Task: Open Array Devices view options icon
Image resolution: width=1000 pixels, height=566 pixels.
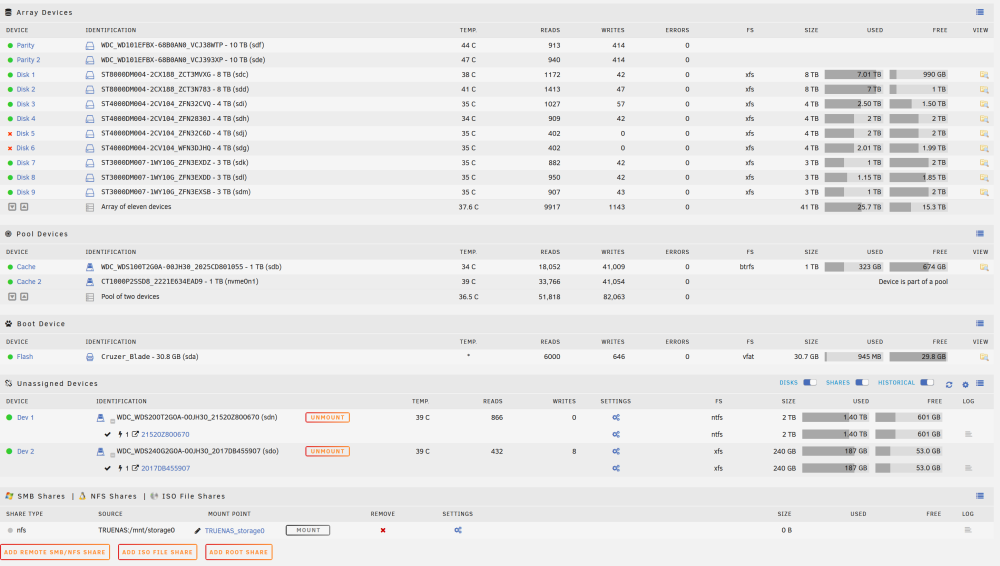Action: pyautogui.click(x=980, y=12)
